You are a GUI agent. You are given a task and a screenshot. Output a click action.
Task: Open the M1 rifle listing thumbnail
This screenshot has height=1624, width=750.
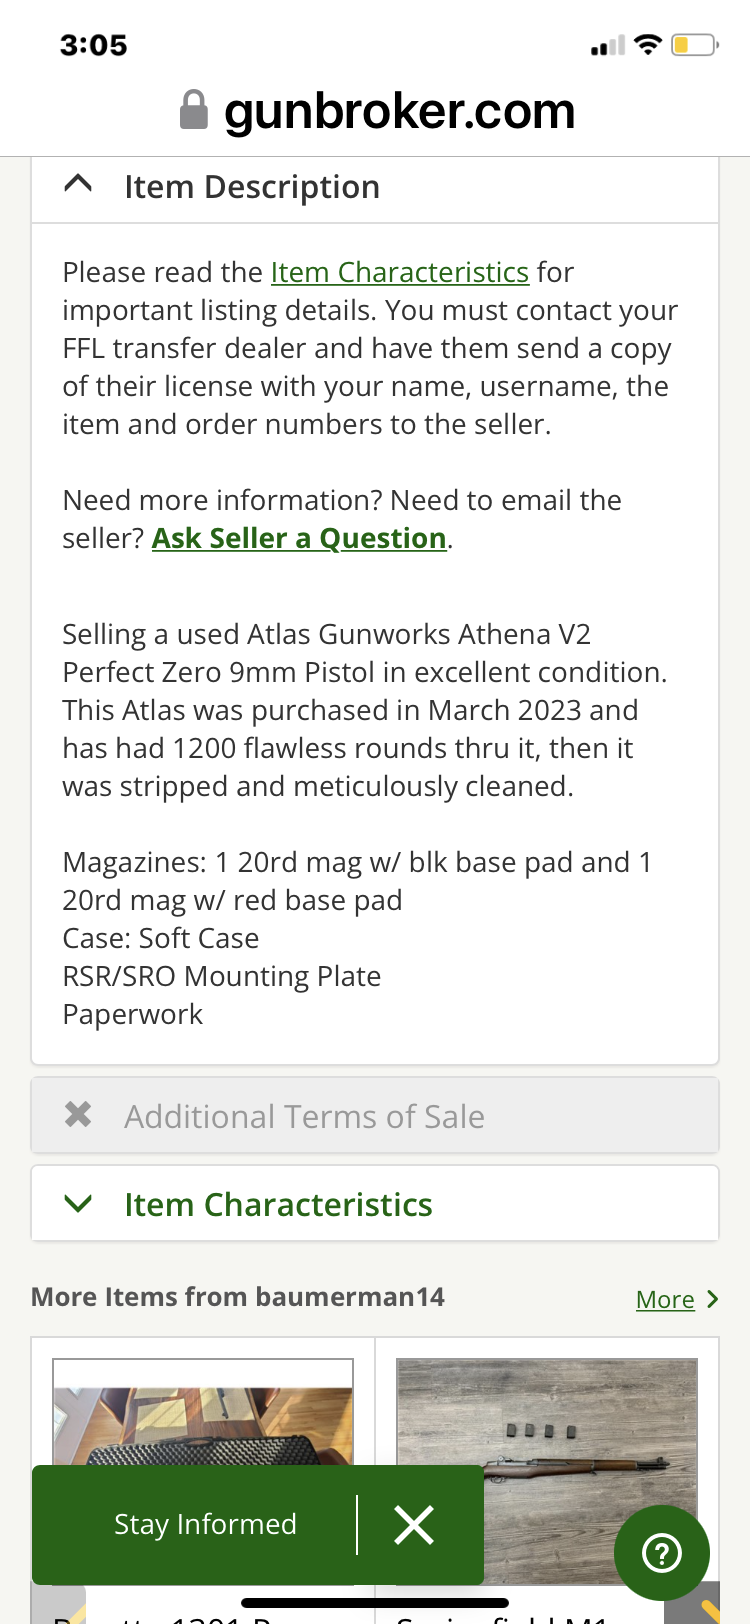tap(546, 1420)
